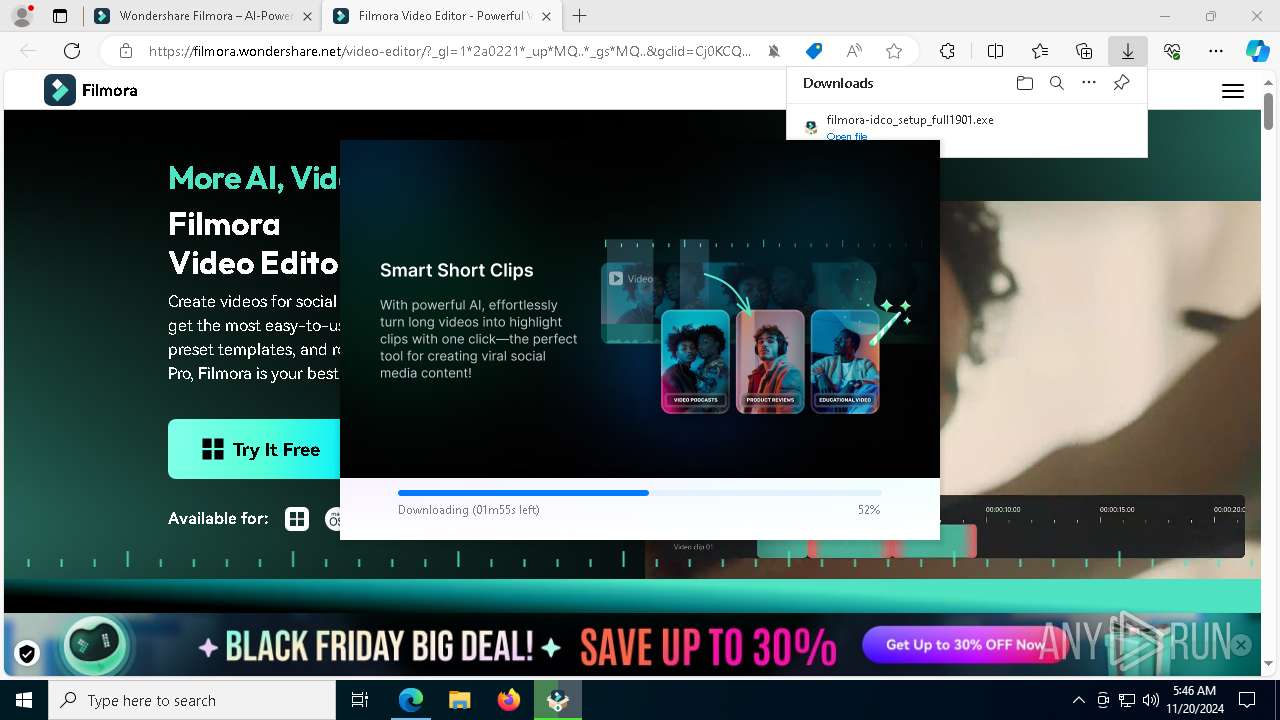
Task: Open Task View on taskbar
Action: [x=360, y=700]
